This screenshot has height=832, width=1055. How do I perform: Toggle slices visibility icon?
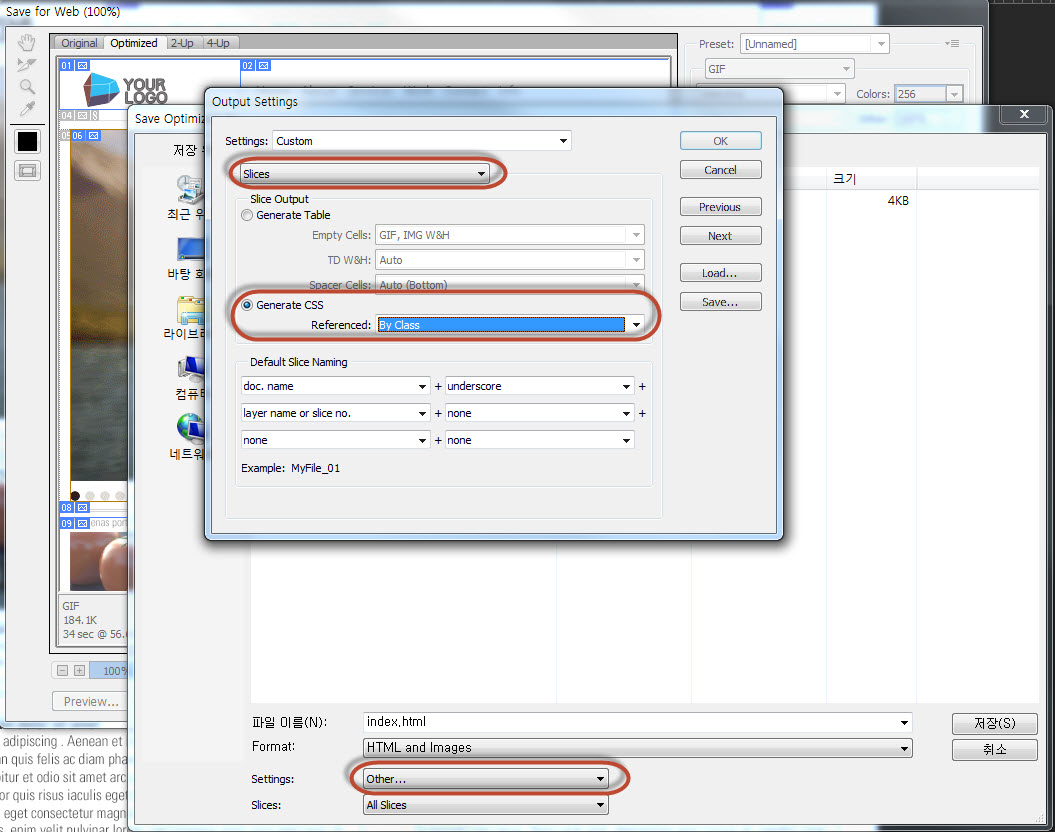point(27,171)
